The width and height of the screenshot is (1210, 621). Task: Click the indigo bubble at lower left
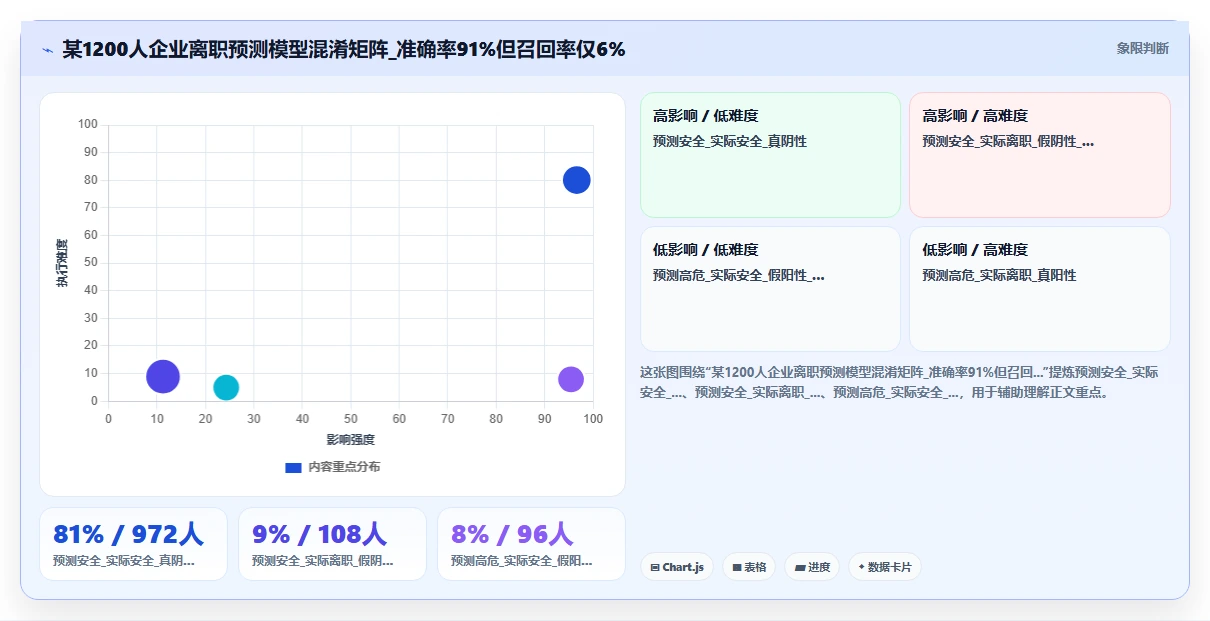pos(162,377)
